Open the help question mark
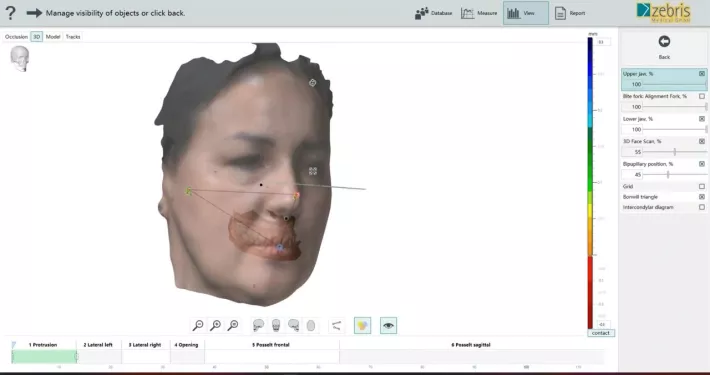This screenshot has height=375, width=710. [x=10, y=13]
